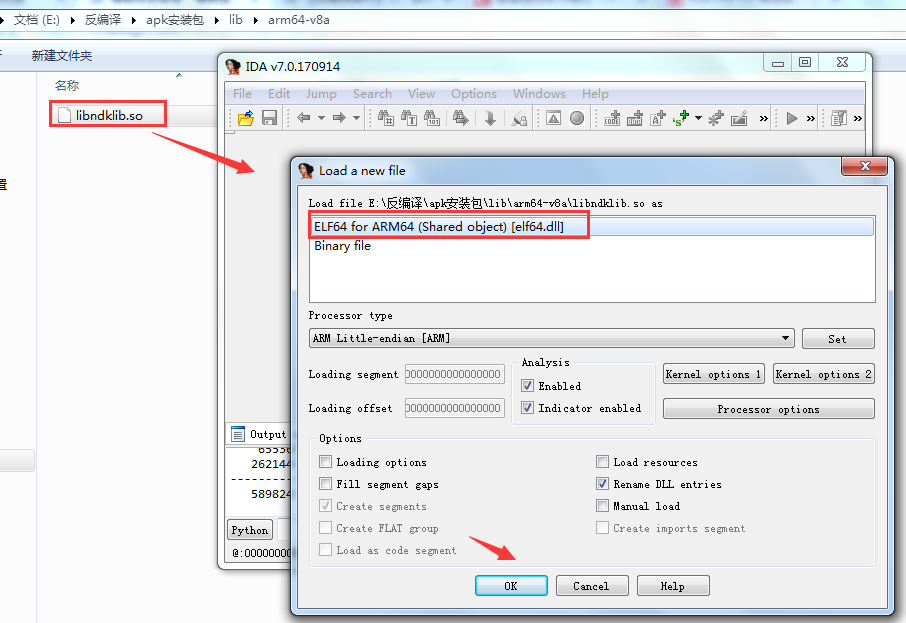
Task: Toggle the Rename DLL entries checkbox
Action: pyautogui.click(x=602, y=484)
